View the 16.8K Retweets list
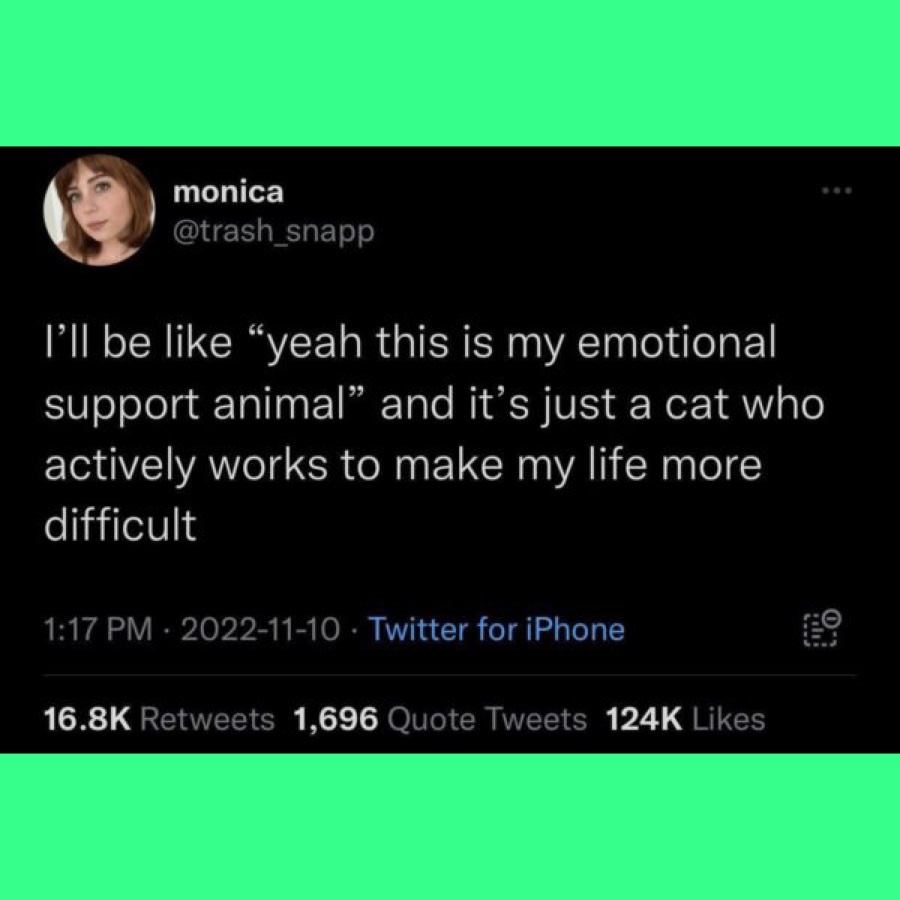This screenshot has width=900, height=900. tap(160, 719)
